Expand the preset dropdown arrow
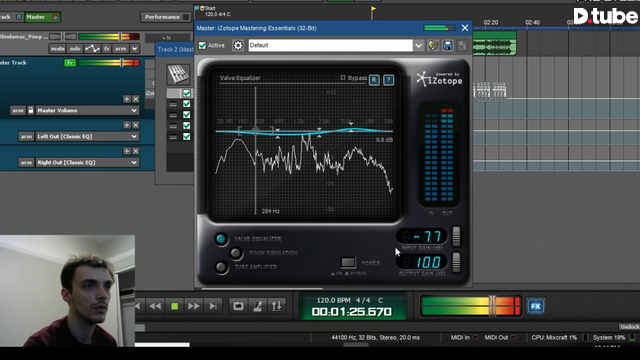The image size is (640, 360). (418, 45)
